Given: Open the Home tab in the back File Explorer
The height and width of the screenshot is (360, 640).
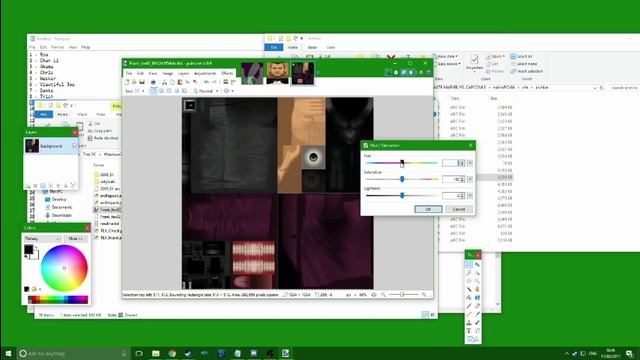Looking at the screenshot, I should click(293, 47).
